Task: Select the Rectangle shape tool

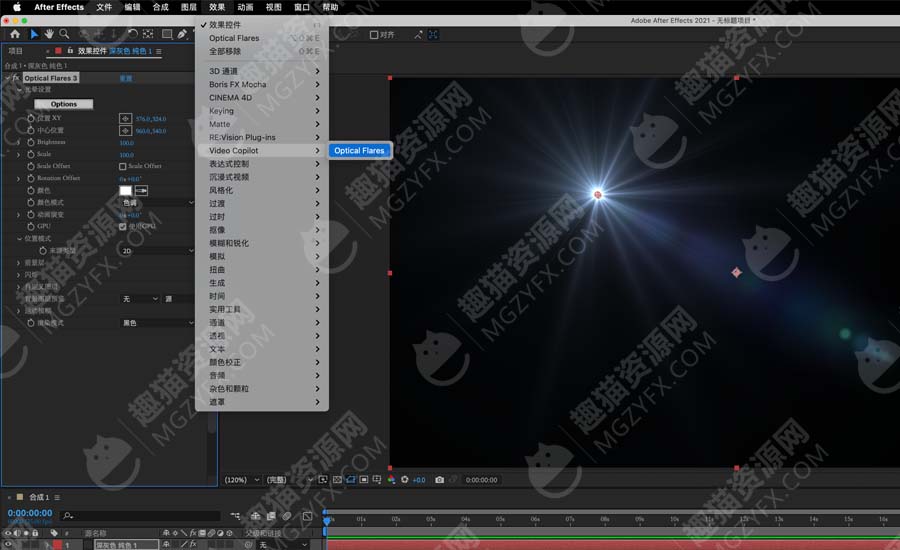Action: pyautogui.click(x=167, y=34)
